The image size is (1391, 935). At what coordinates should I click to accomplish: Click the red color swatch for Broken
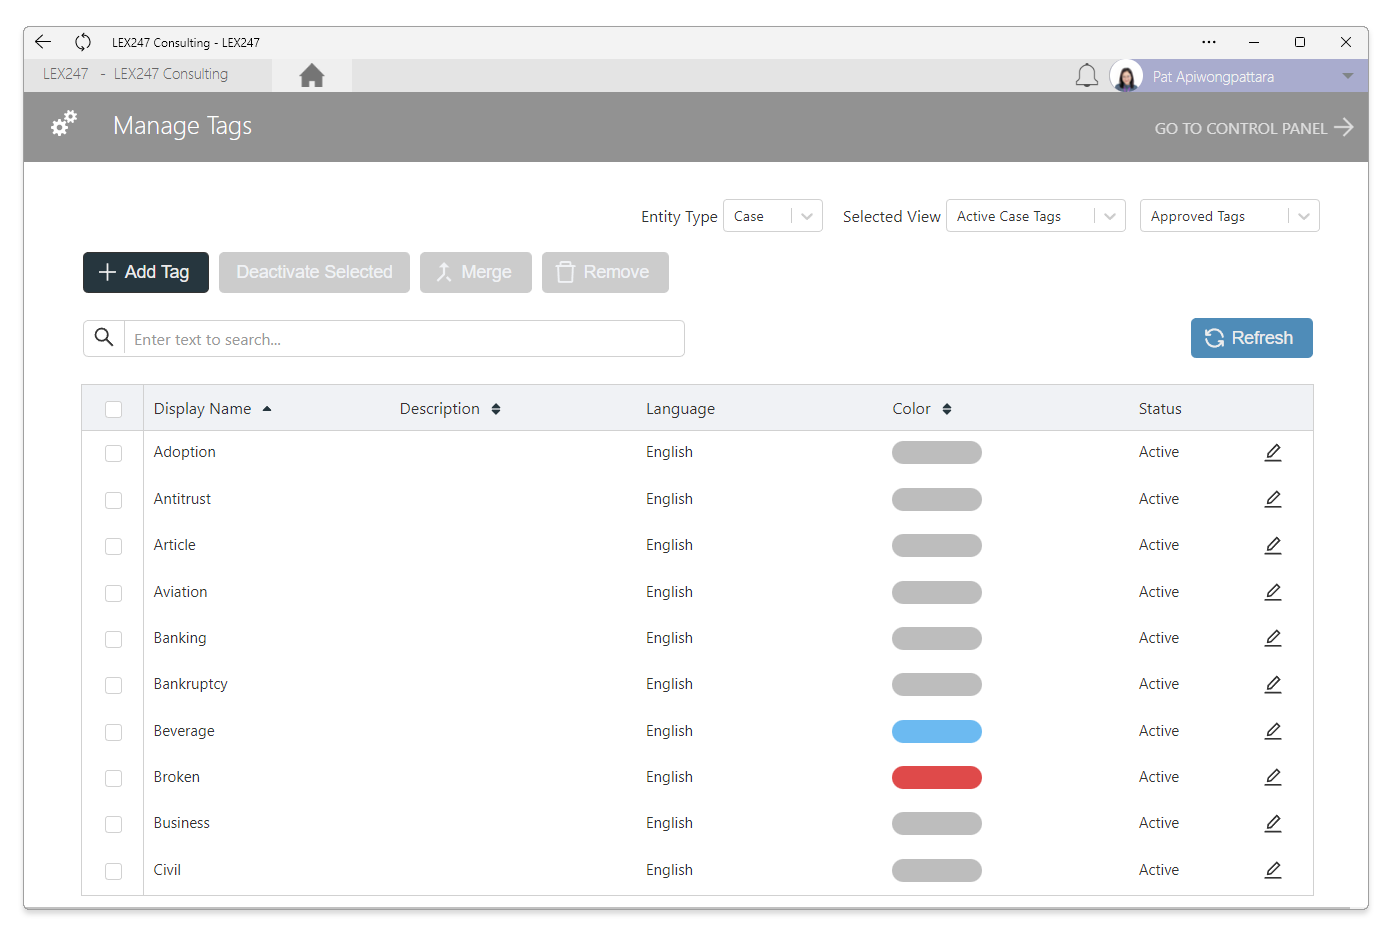tap(936, 777)
